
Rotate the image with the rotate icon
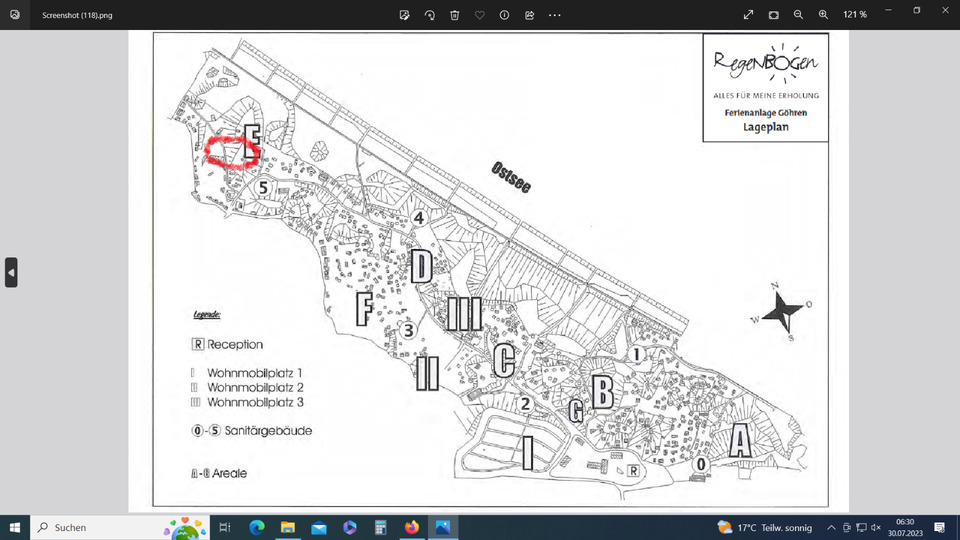430,15
